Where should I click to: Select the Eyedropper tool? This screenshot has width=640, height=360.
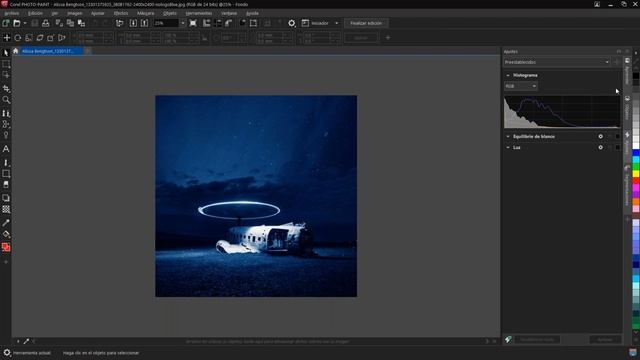pyautogui.click(x=6, y=223)
